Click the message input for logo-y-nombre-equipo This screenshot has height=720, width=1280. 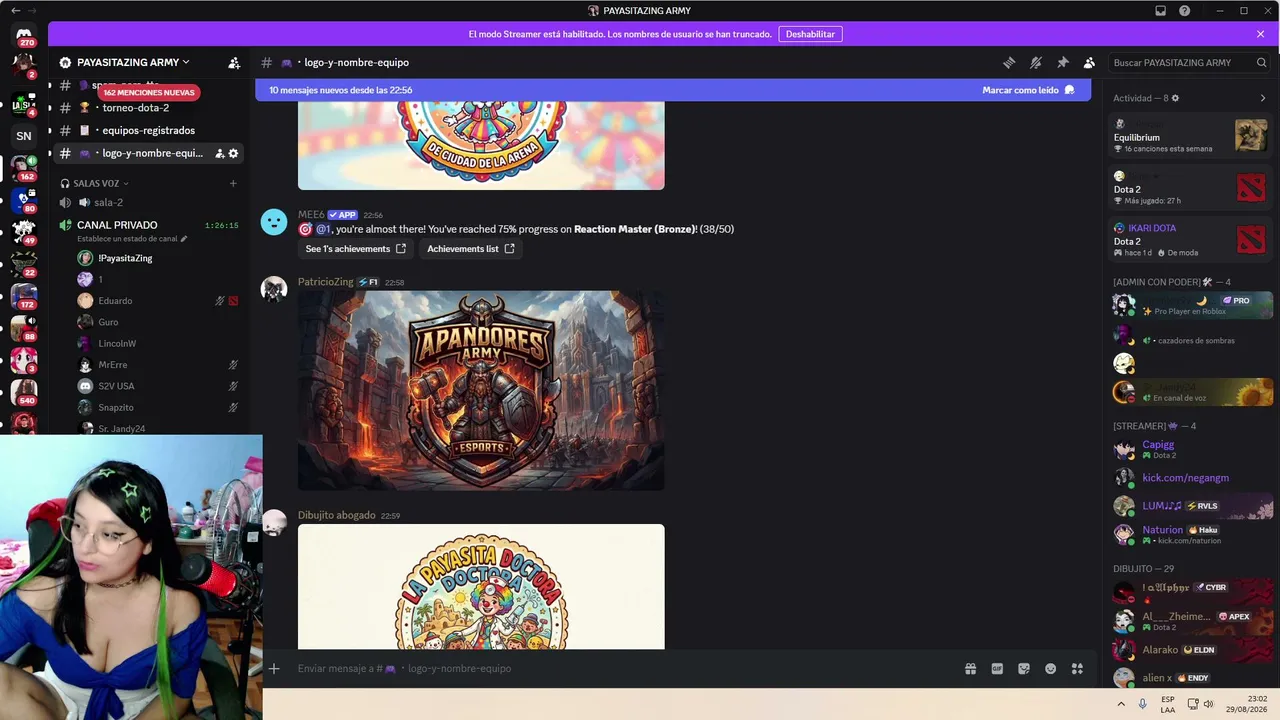(x=620, y=669)
